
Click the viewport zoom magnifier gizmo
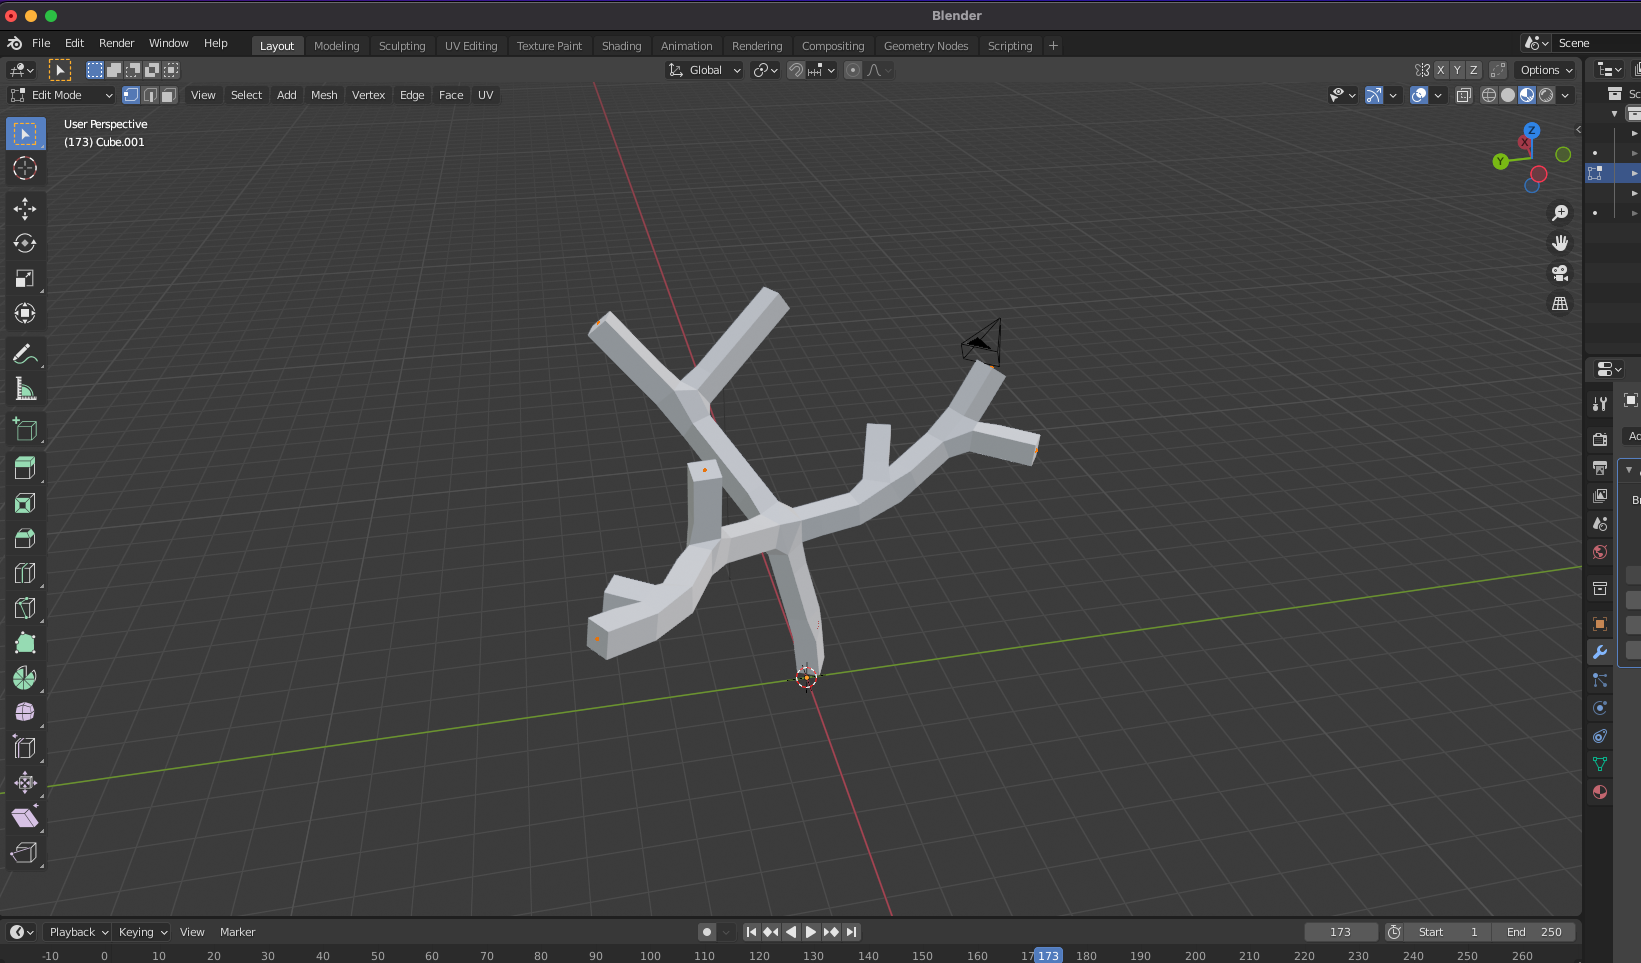pyautogui.click(x=1560, y=213)
